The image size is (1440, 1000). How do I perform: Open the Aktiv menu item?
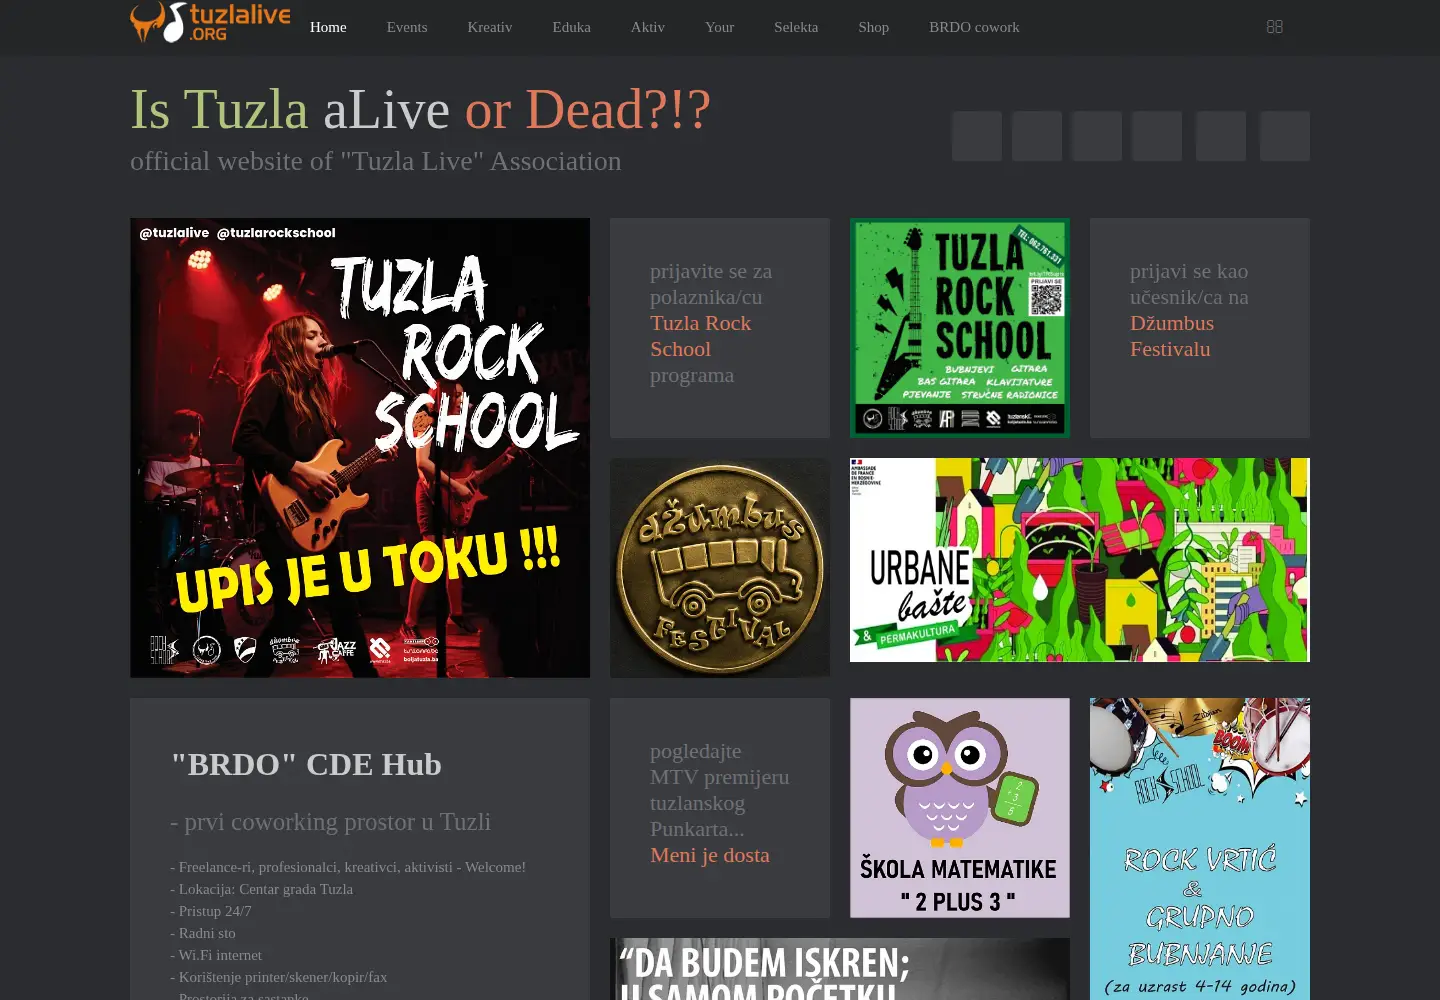[648, 27]
